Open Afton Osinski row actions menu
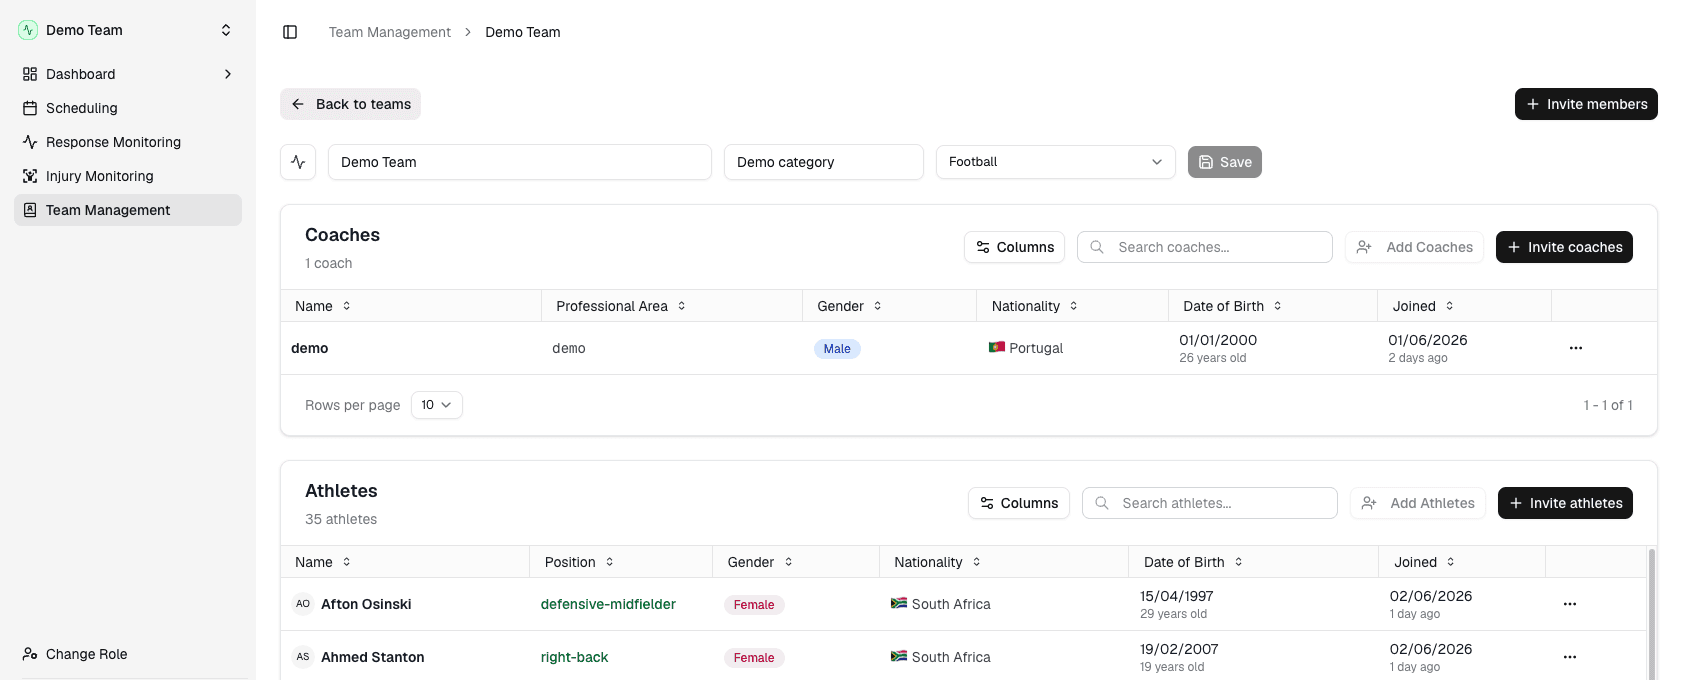Screen dimensions: 1682x680 pyautogui.click(x=1570, y=604)
